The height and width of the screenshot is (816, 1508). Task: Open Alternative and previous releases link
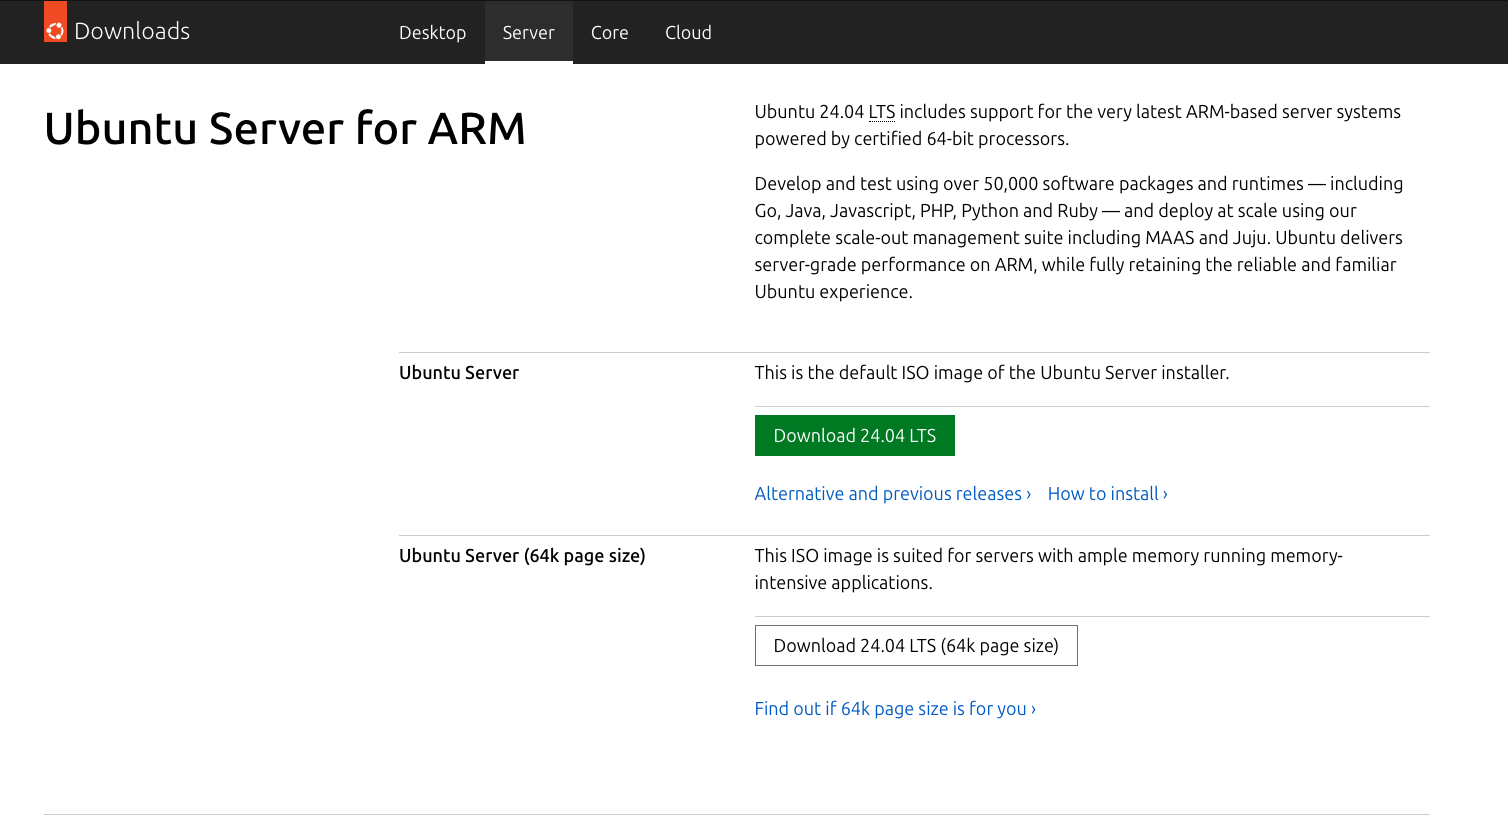click(892, 493)
